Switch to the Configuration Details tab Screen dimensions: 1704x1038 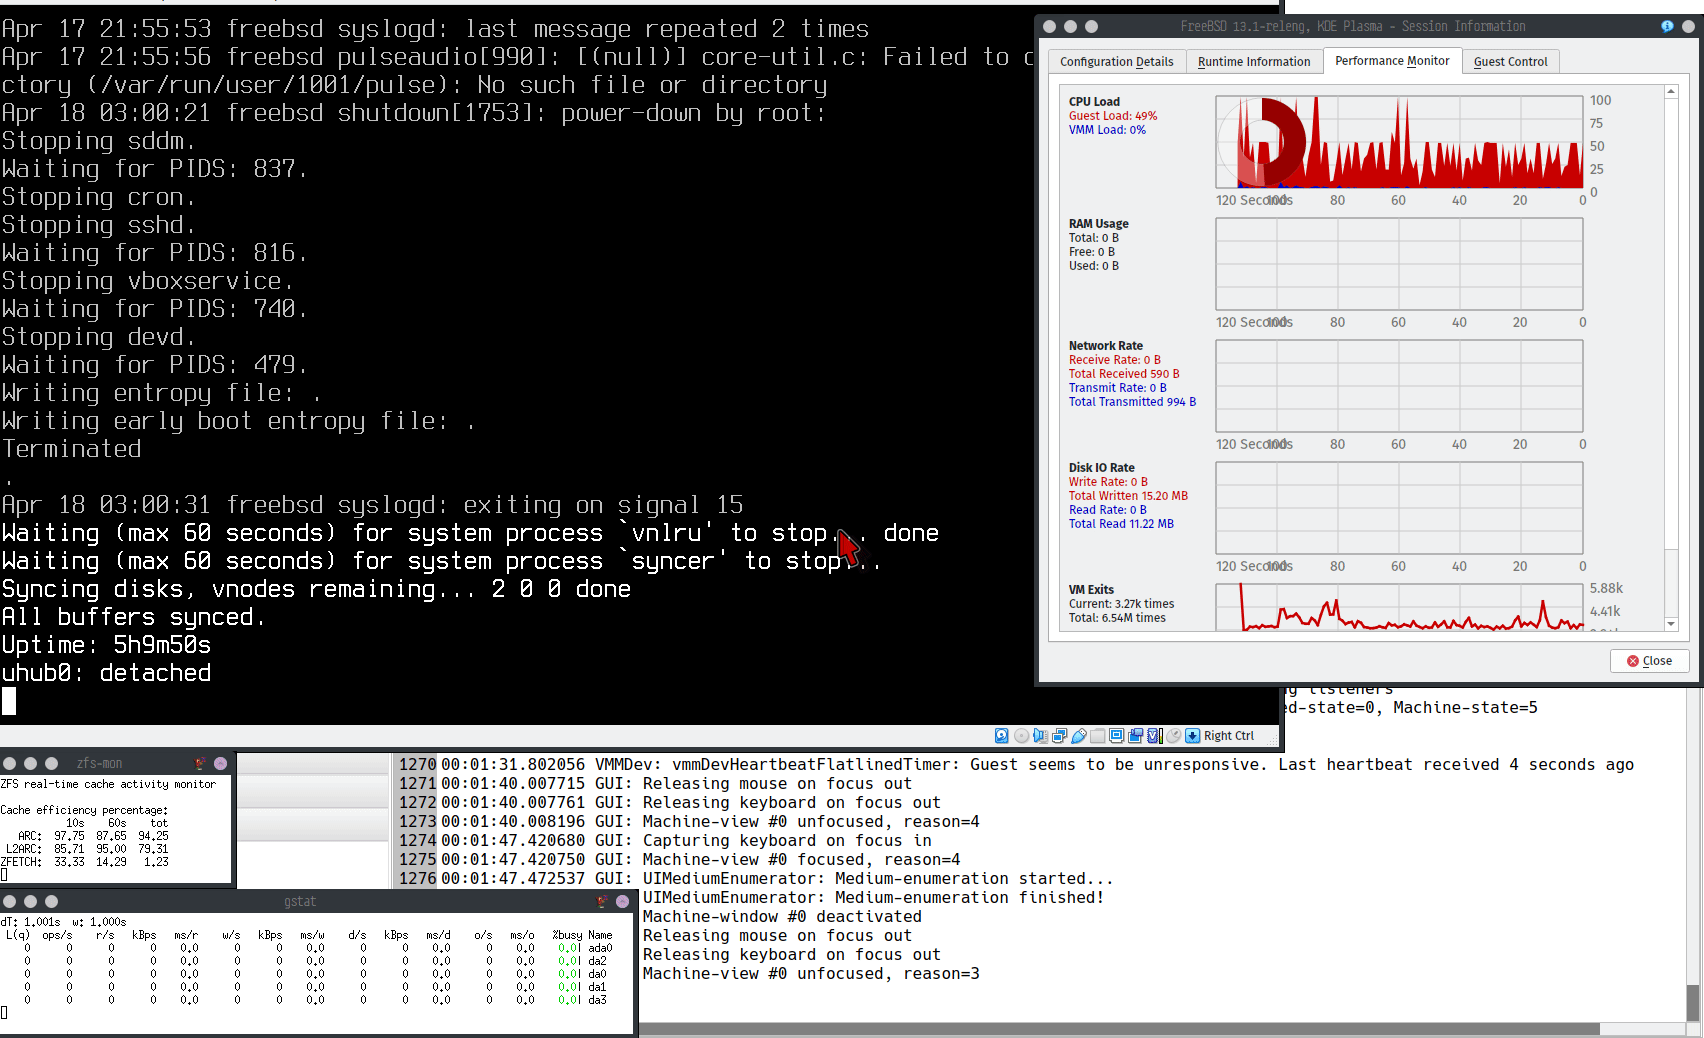1116,62
